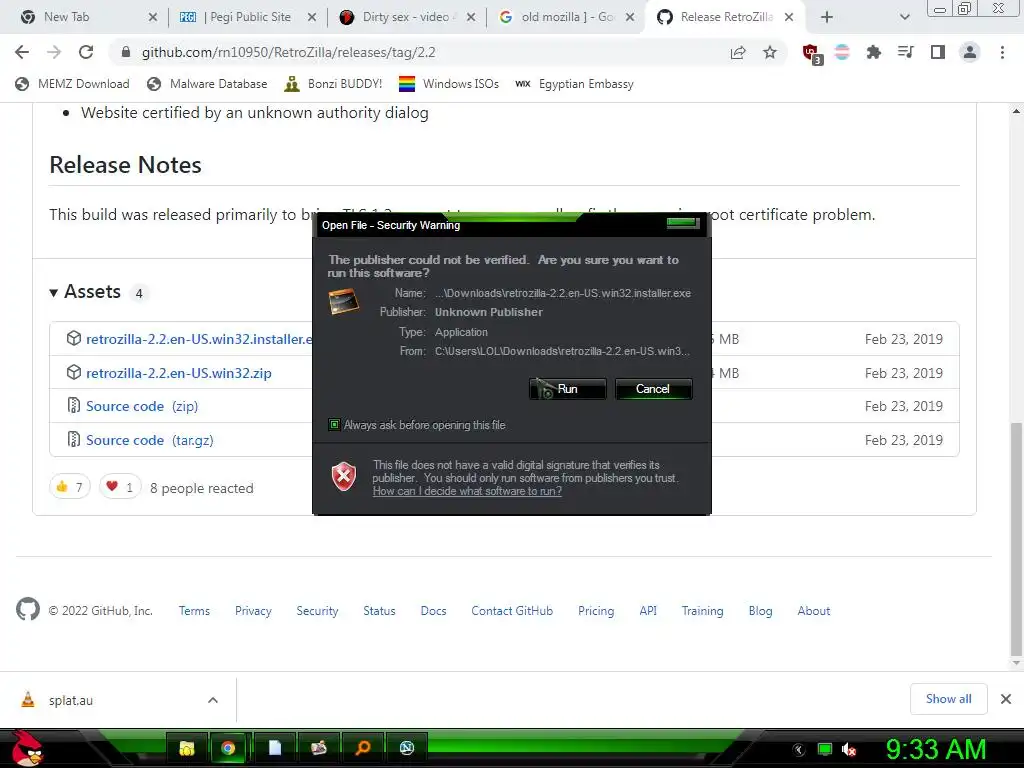Download retrozilla-2.2.en-US.win32.zip asset
The height and width of the screenshot is (768, 1024).
[179, 373]
